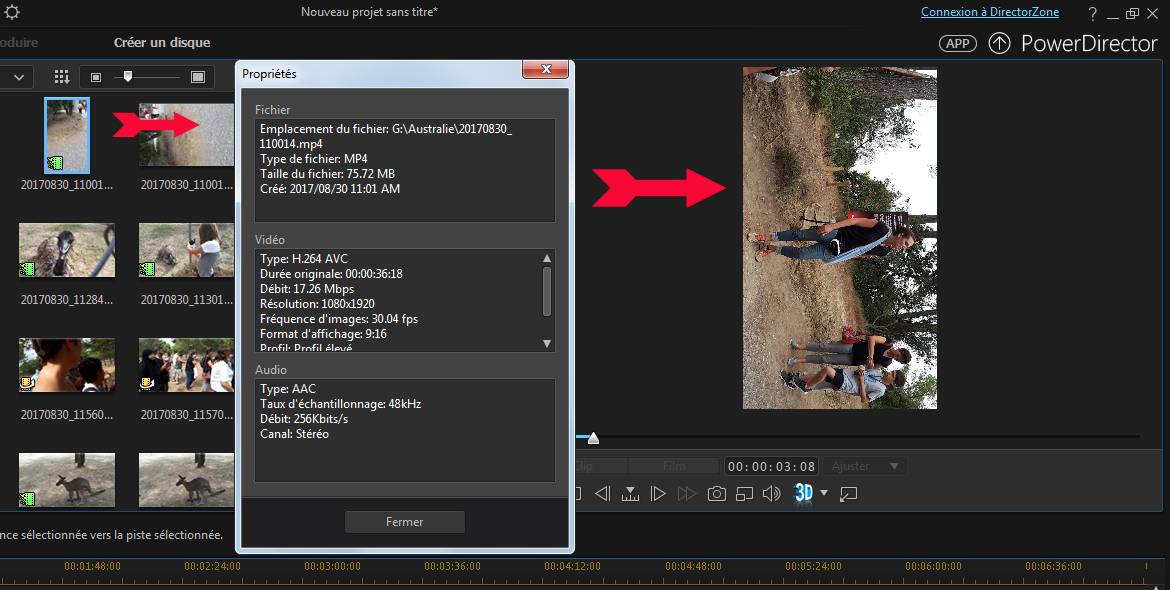Open the seek-by unit control
Image resolution: width=1170 pixels, height=590 pixels.
pyautogui.click(x=631, y=494)
